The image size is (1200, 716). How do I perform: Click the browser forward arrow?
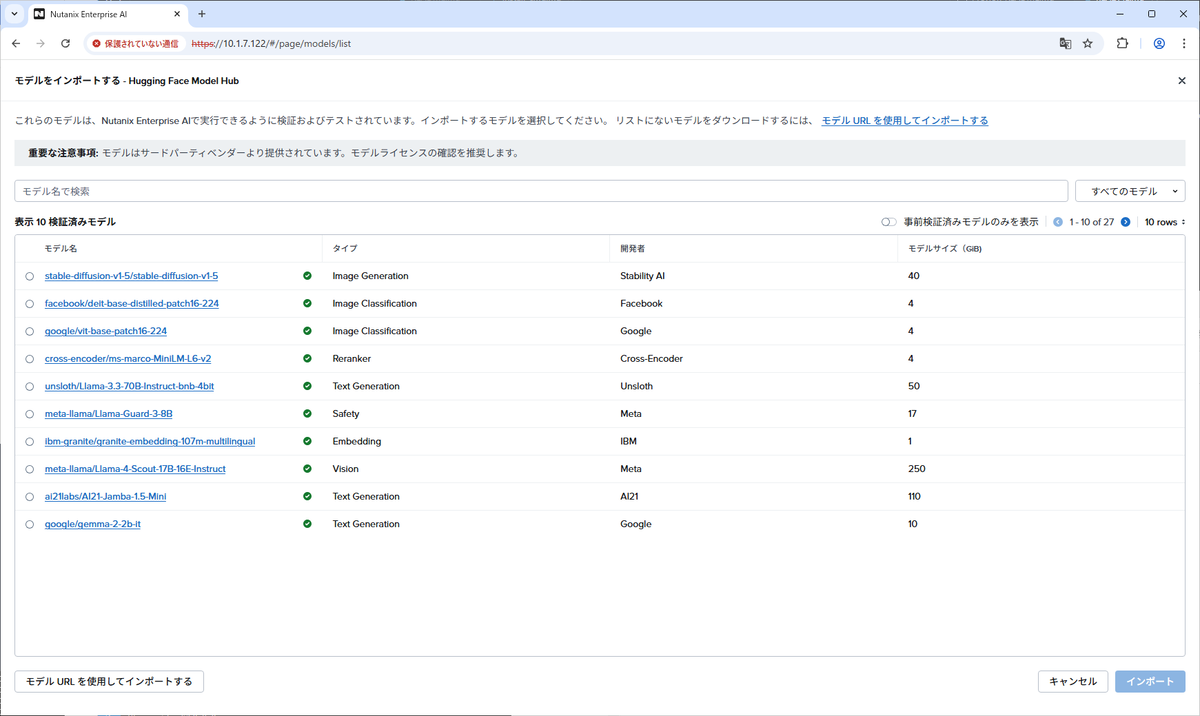coord(41,44)
